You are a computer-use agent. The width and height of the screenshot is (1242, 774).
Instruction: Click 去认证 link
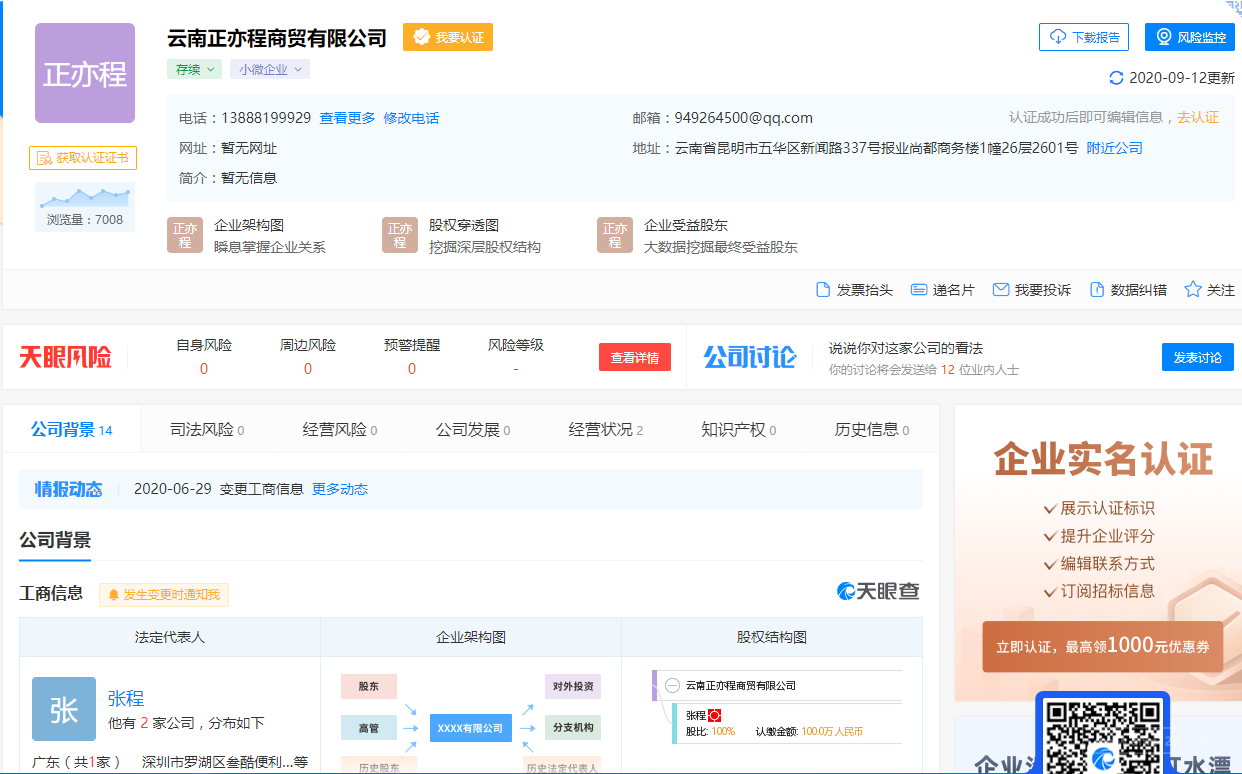1198,117
